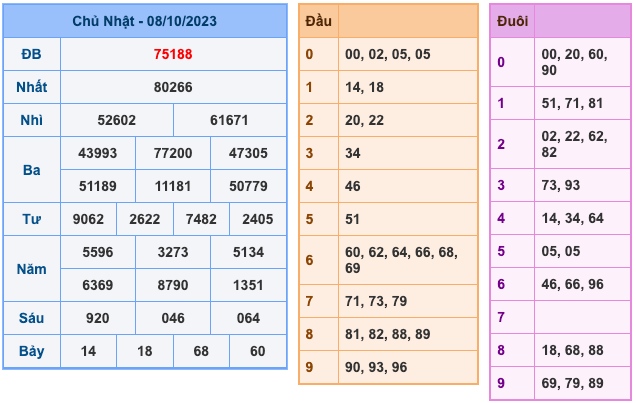
Task: Click fifth prize number 1351
Action: click(248, 285)
